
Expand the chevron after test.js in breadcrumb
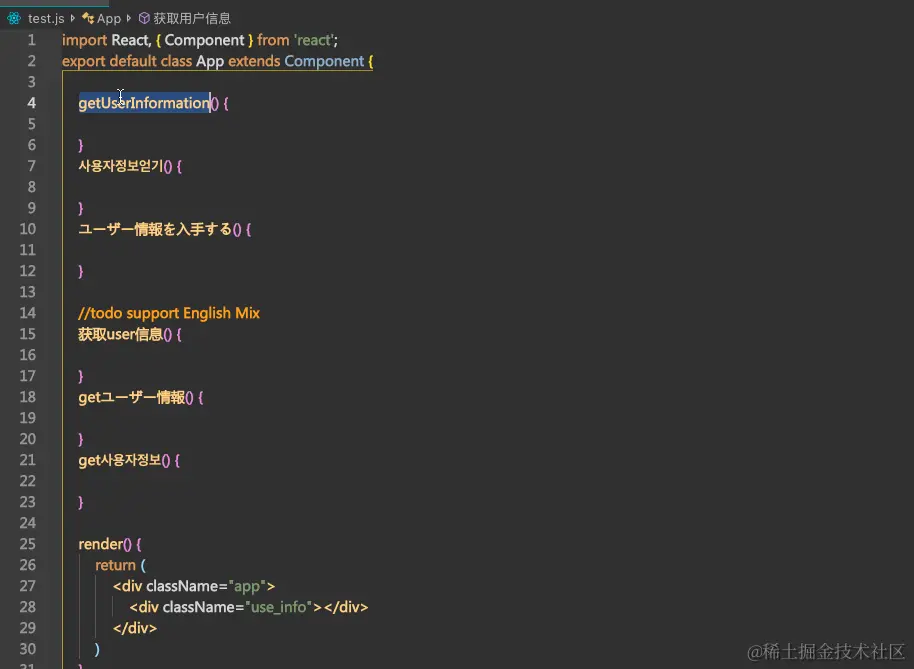click(x=72, y=17)
